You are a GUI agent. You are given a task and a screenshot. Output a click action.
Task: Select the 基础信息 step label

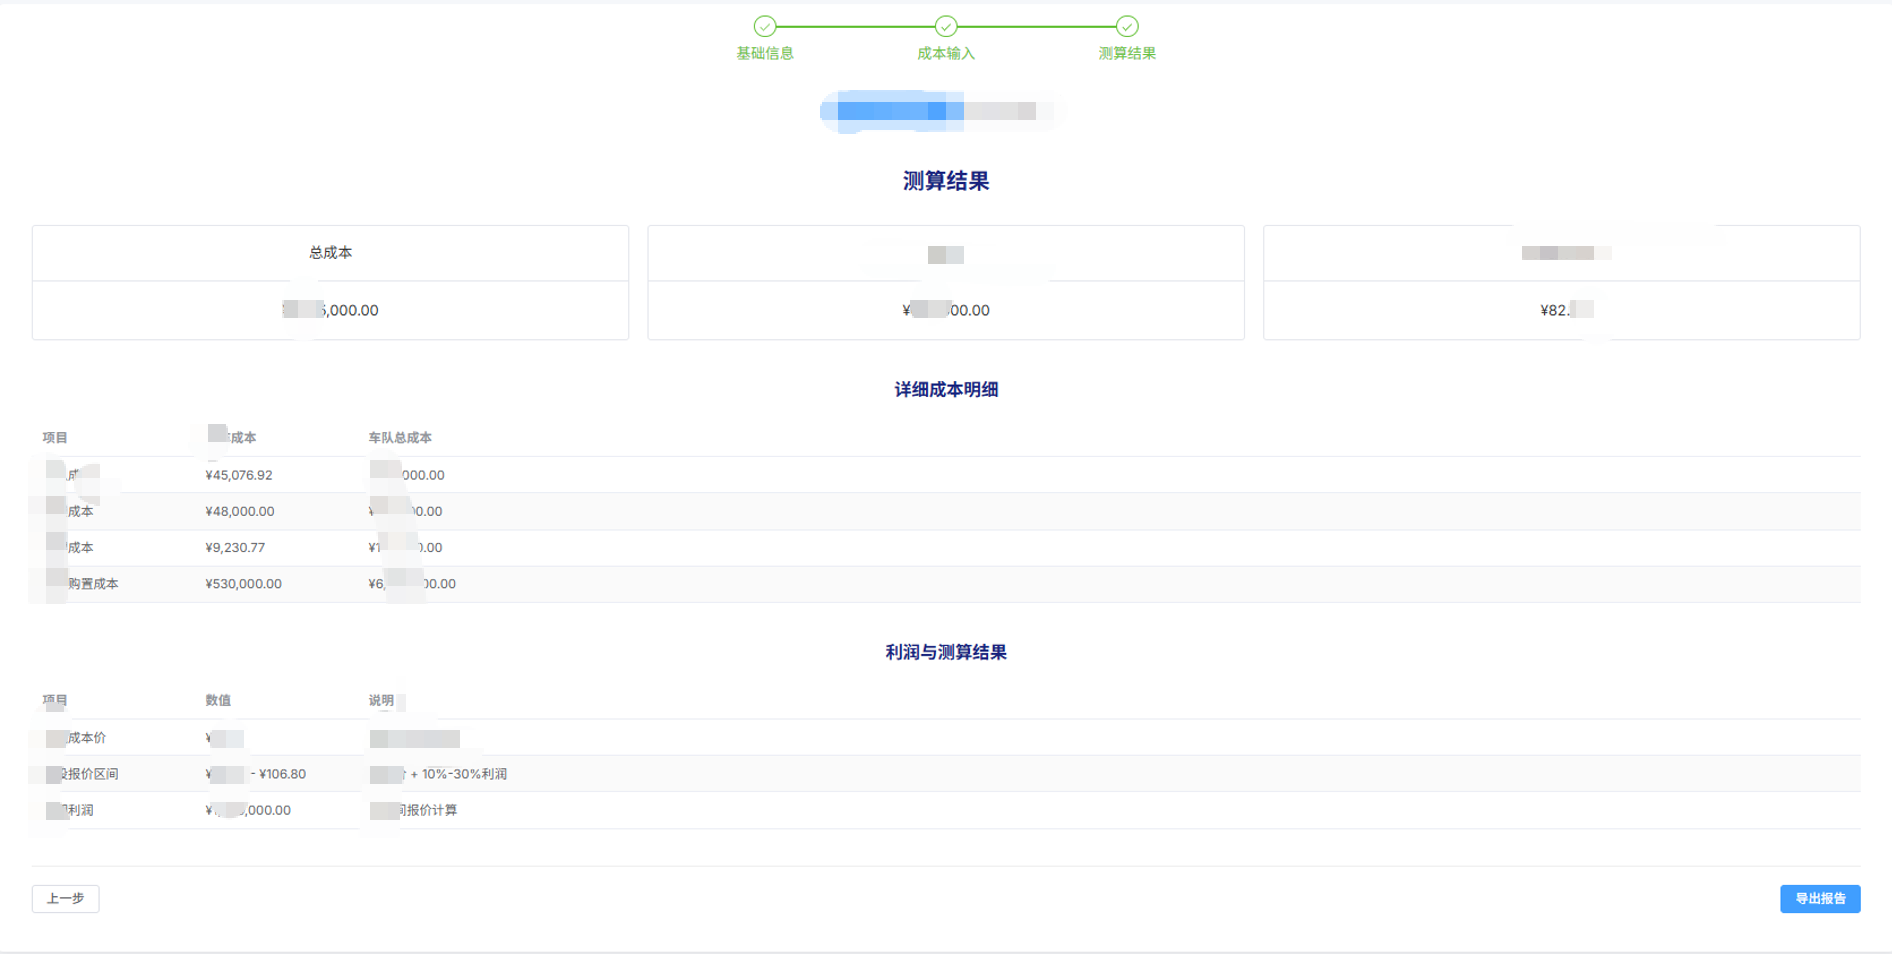point(766,52)
